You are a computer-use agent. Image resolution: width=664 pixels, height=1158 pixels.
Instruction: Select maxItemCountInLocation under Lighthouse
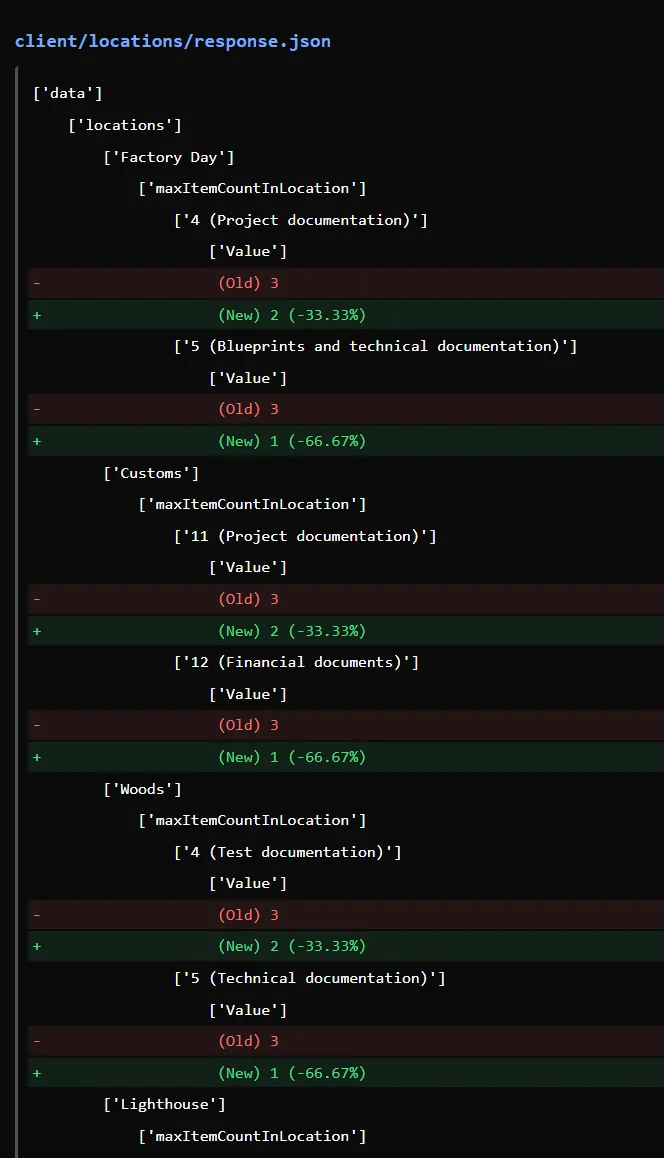253,1136
